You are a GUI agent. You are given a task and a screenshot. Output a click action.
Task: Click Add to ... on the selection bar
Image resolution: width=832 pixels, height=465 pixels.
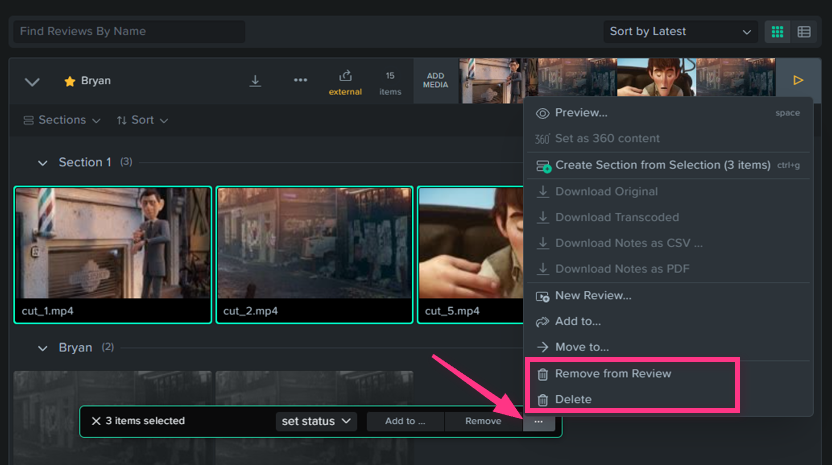[x=405, y=421]
